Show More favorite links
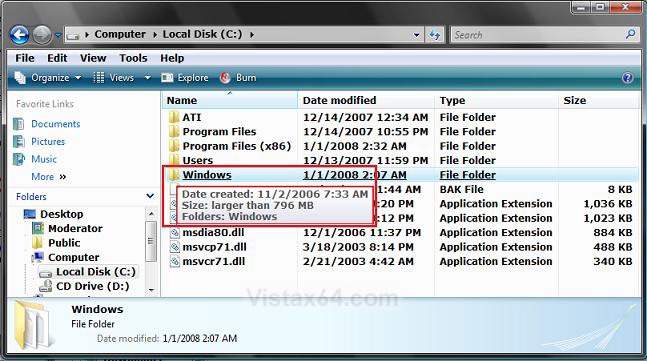The height and width of the screenshot is (361, 647). 49,177
